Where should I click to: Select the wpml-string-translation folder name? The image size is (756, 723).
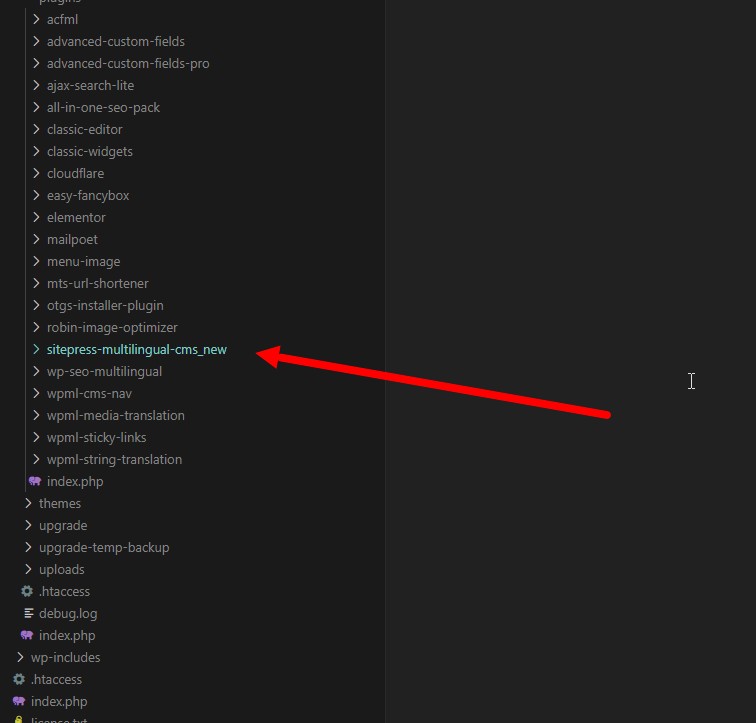(x=115, y=459)
